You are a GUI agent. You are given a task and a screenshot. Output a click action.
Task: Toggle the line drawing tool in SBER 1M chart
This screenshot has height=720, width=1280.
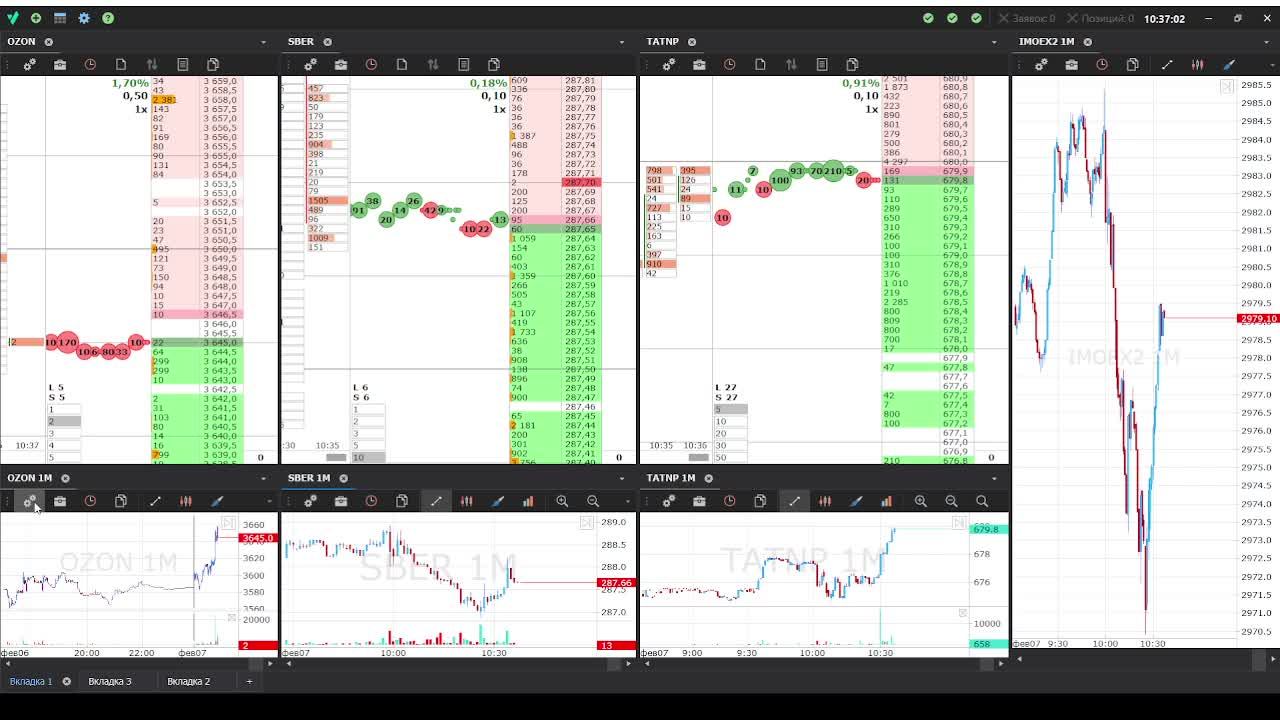click(x=436, y=500)
